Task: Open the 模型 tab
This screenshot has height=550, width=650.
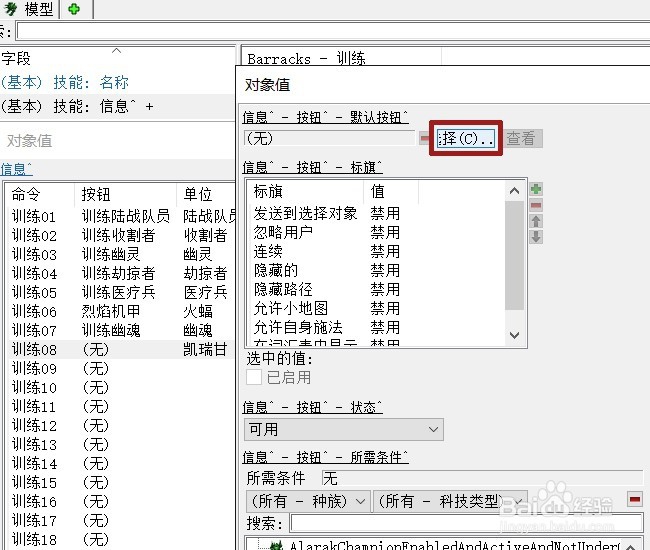Action: pos(29,9)
